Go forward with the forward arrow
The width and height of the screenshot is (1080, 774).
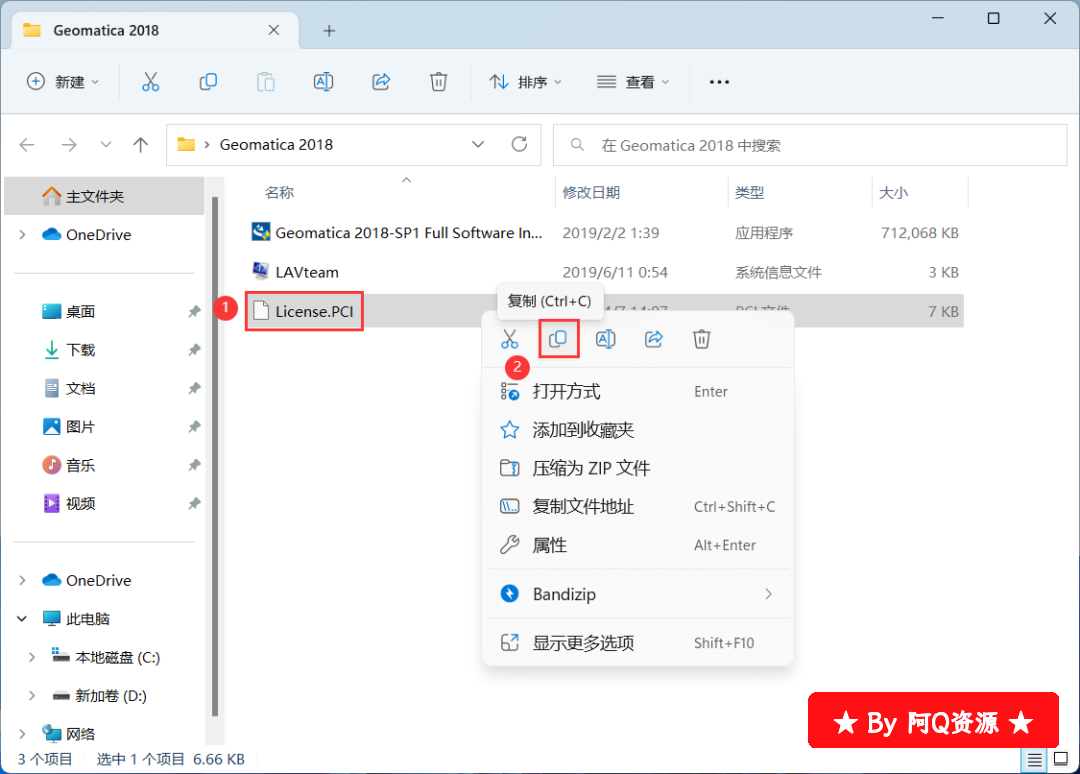point(69,145)
